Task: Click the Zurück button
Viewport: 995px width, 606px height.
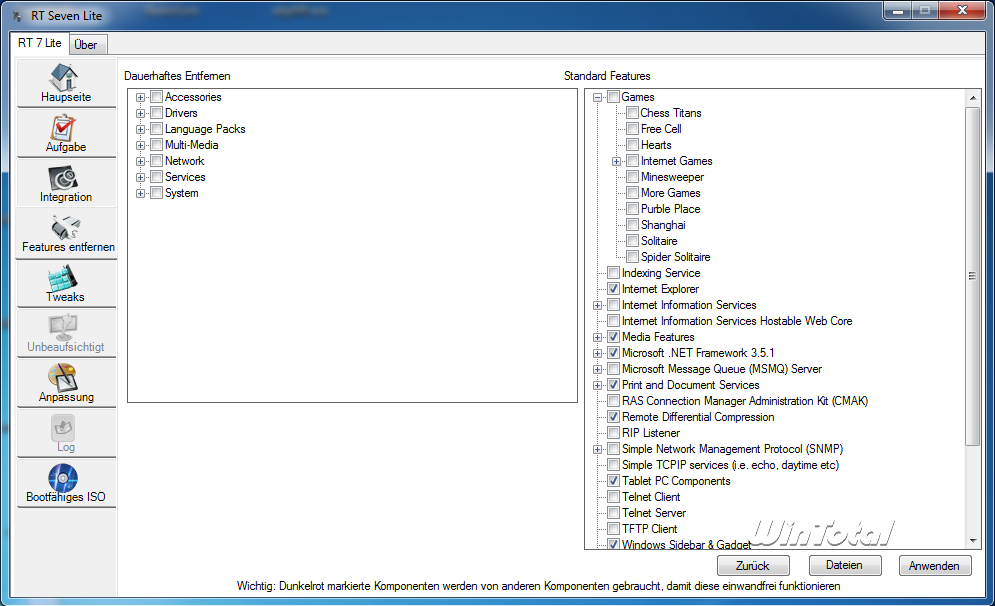Action: coord(753,565)
